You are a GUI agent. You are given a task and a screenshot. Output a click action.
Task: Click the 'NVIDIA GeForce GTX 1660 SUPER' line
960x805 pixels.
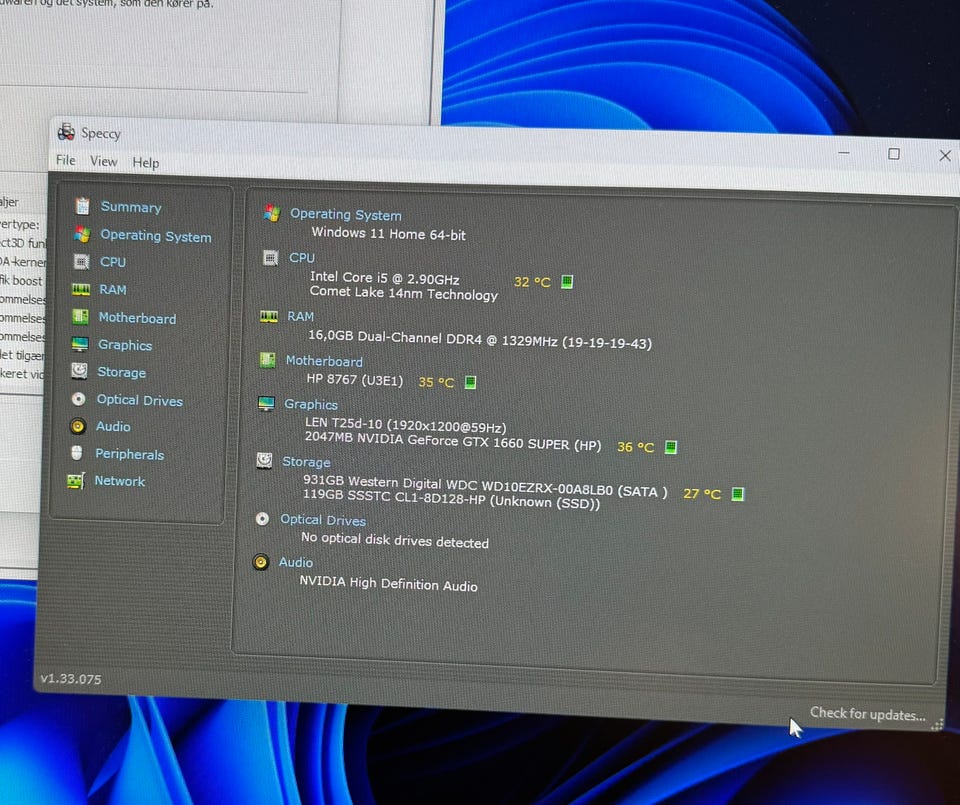click(453, 441)
